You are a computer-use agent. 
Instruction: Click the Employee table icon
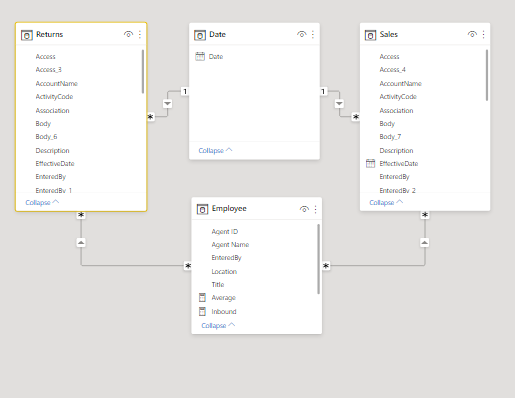point(202,209)
